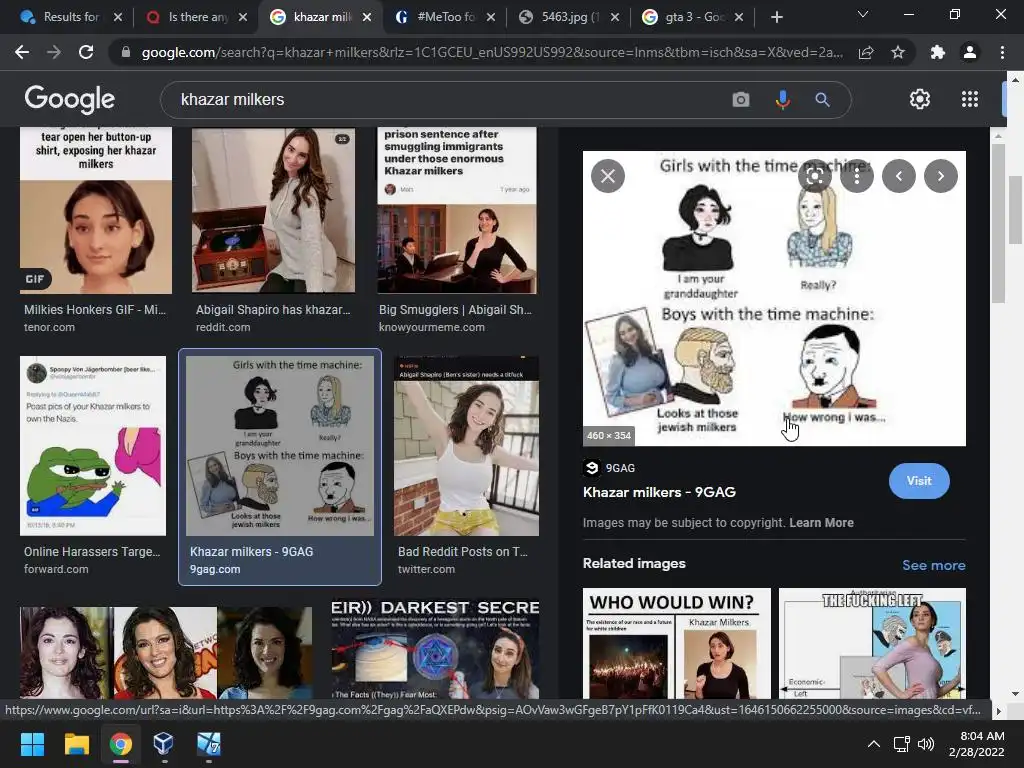Switch to the "#MeToo fo" tab
This screenshot has width=1024, height=768.
pyautogui.click(x=446, y=17)
